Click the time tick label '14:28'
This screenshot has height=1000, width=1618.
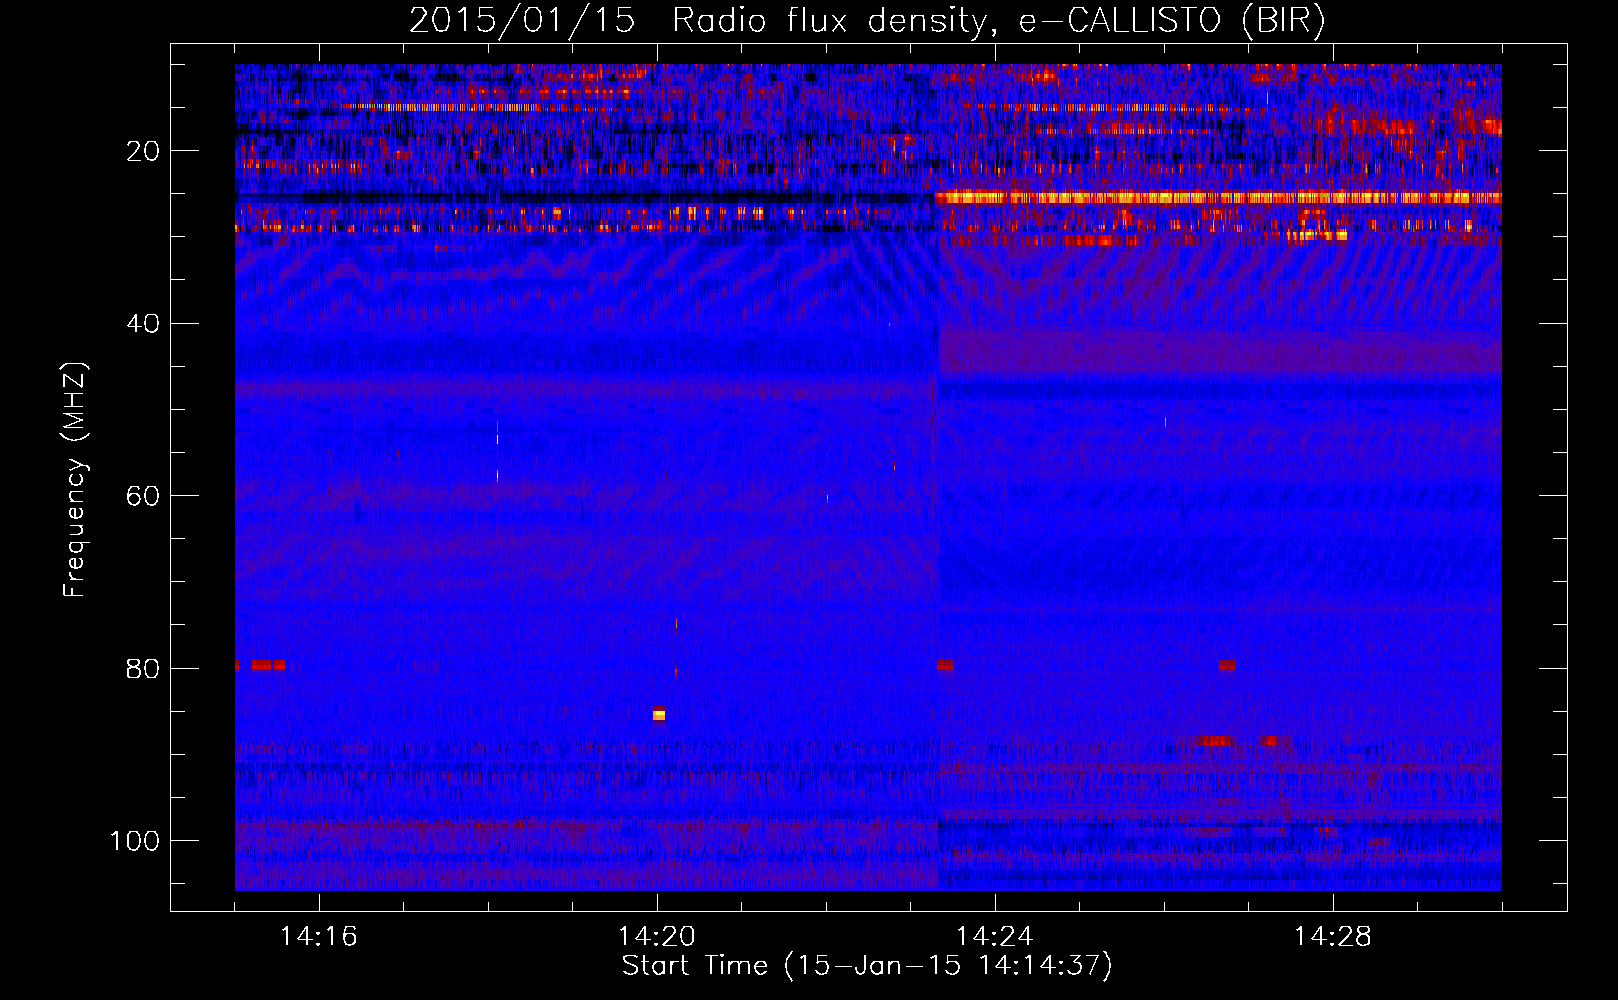[1332, 937]
